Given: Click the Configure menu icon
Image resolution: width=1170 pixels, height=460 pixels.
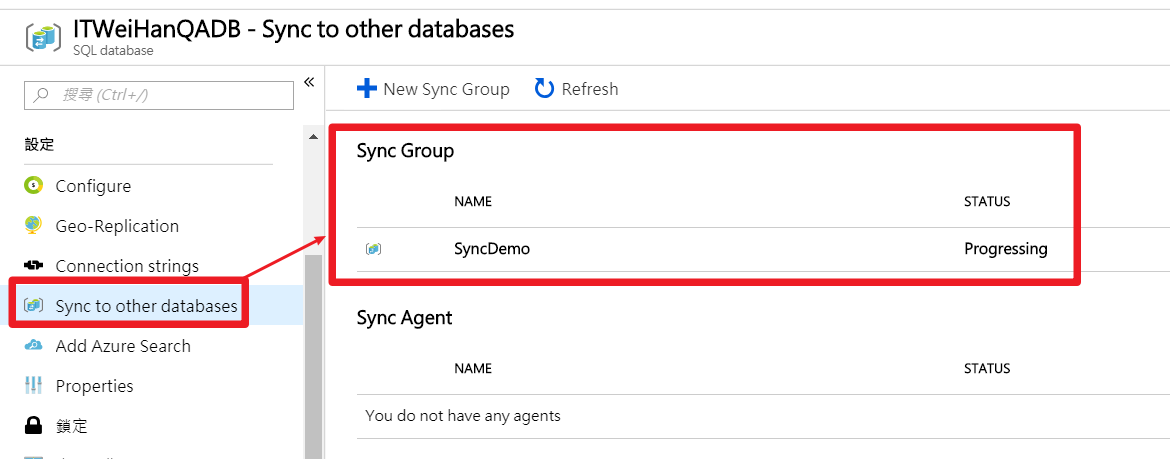Looking at the screenshot, I should [34, 186].
